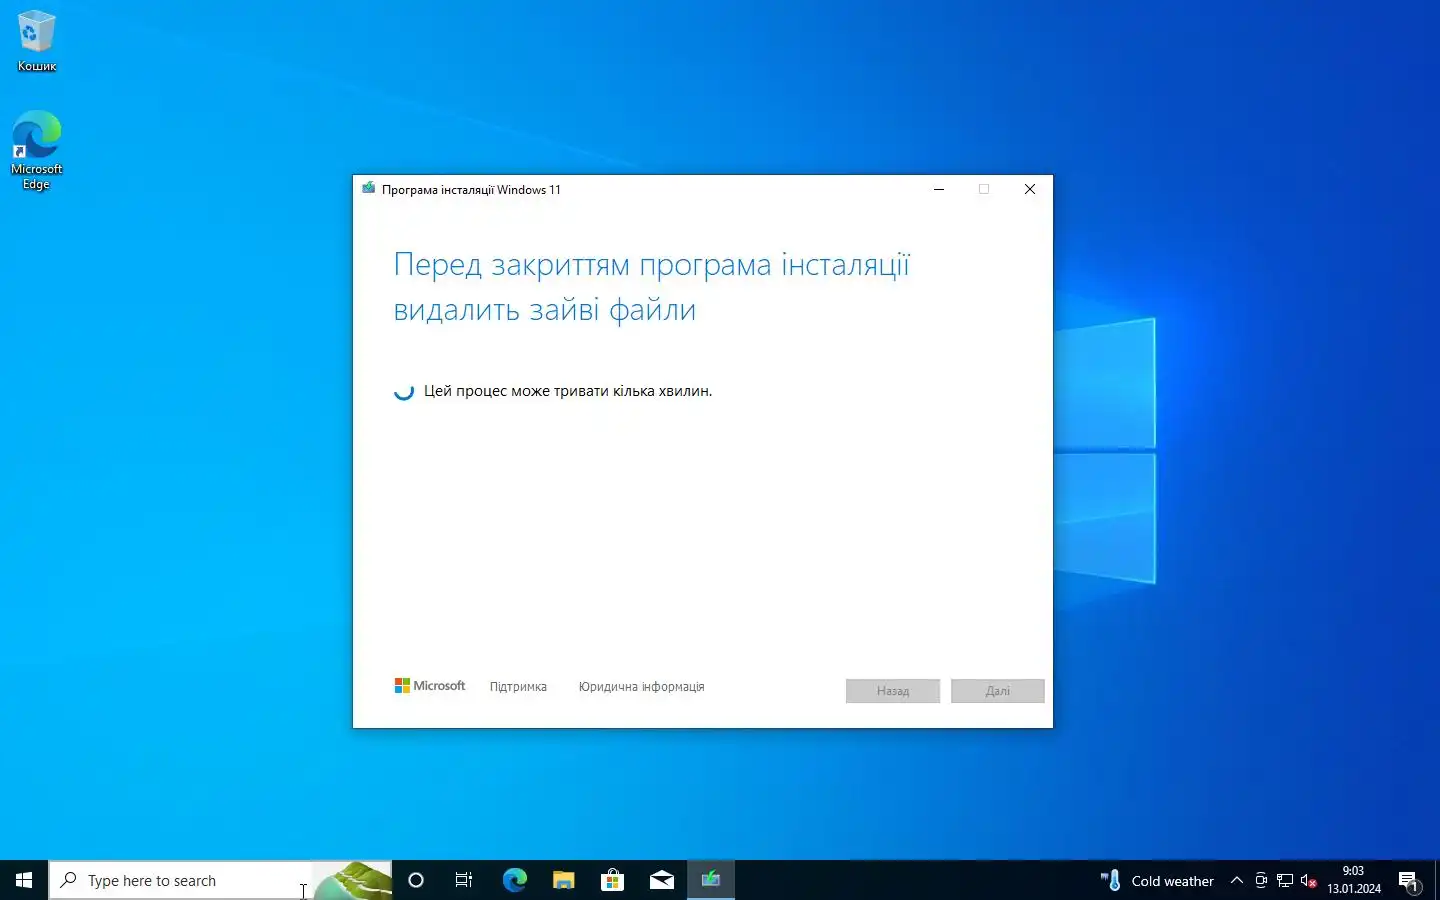This screenshot has height=900, width=1440.
Task: Open the notification center icon
Action: coord(1409,881)
